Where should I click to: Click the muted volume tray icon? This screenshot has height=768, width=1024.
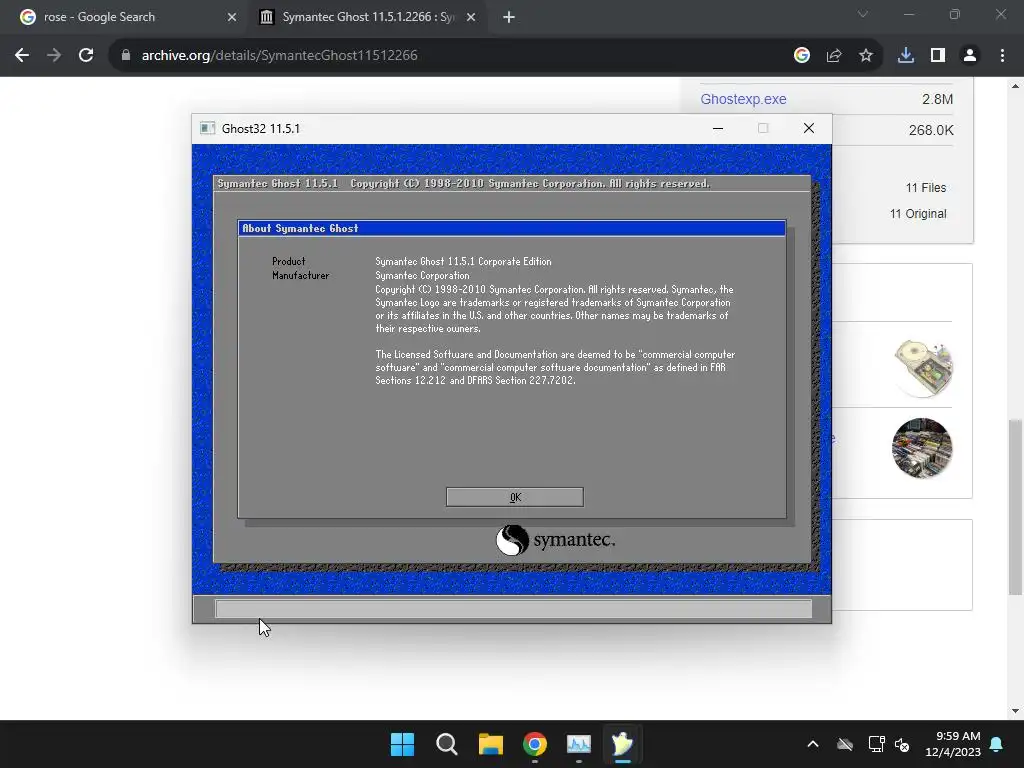(902, 744)
